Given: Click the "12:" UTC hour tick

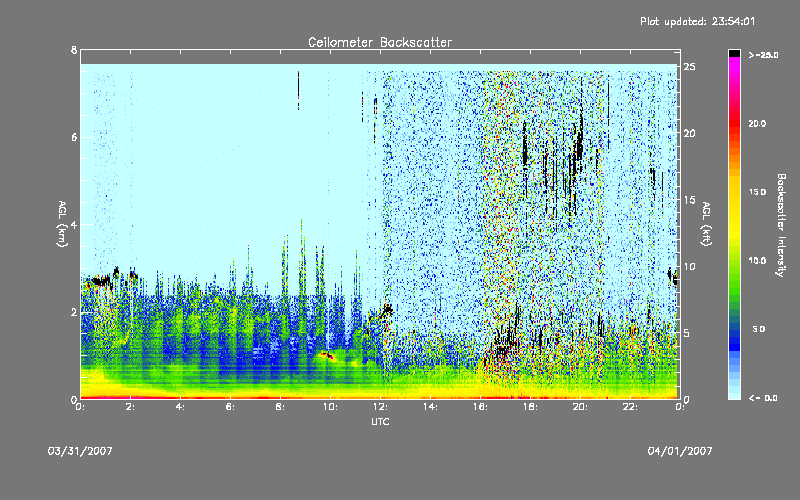Looking at the screenshot, I should tap(380, 407).
